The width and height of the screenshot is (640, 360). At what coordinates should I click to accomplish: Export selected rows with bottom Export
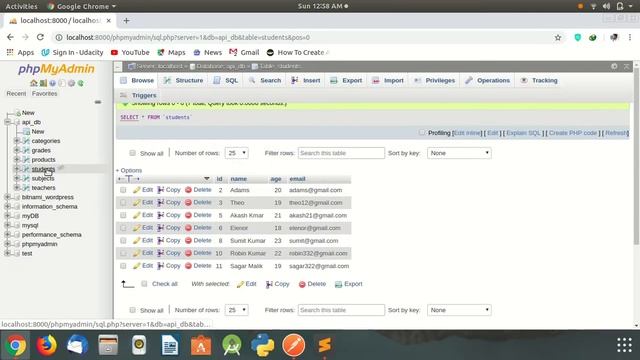point(349,284)
